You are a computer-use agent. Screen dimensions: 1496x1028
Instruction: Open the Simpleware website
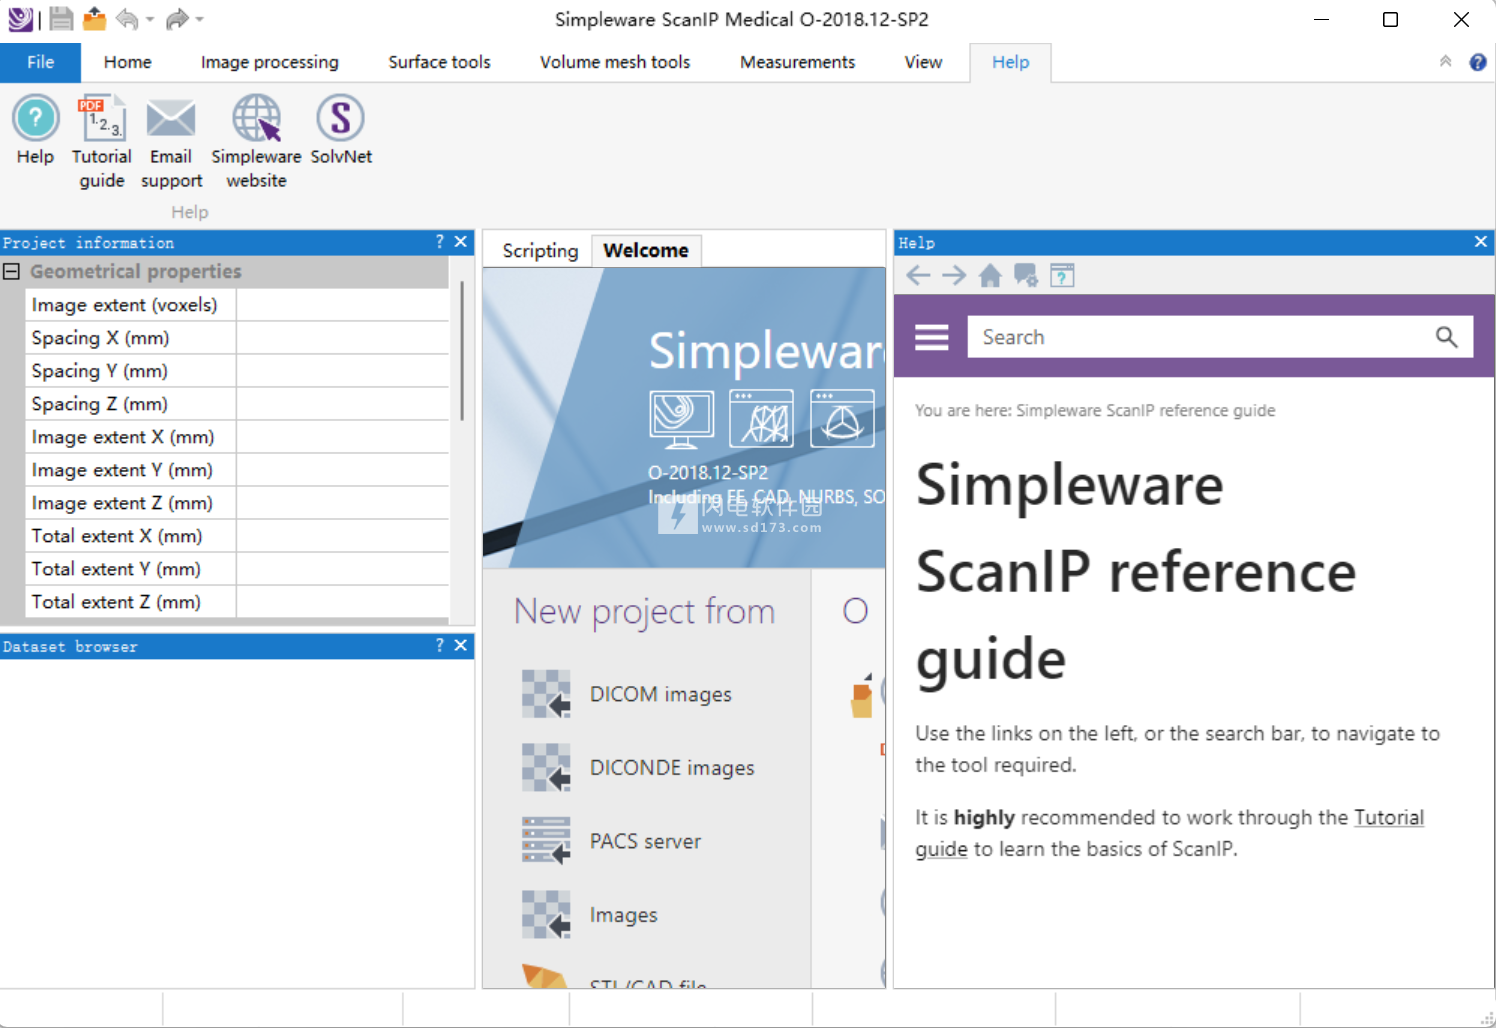click(256, 141)
